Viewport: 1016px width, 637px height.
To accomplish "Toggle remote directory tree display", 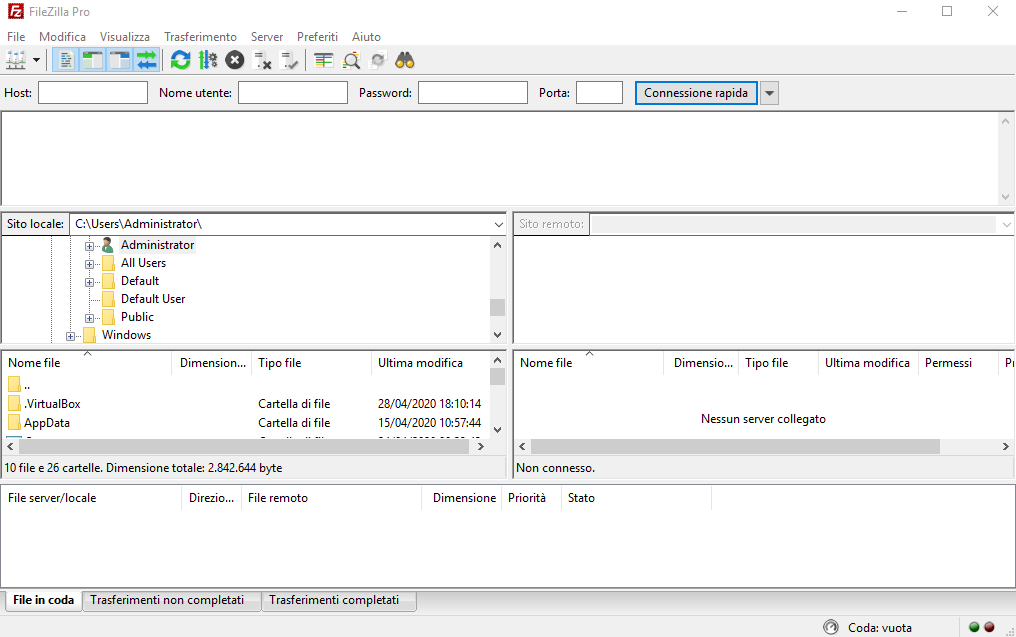I will coord(120,60).
